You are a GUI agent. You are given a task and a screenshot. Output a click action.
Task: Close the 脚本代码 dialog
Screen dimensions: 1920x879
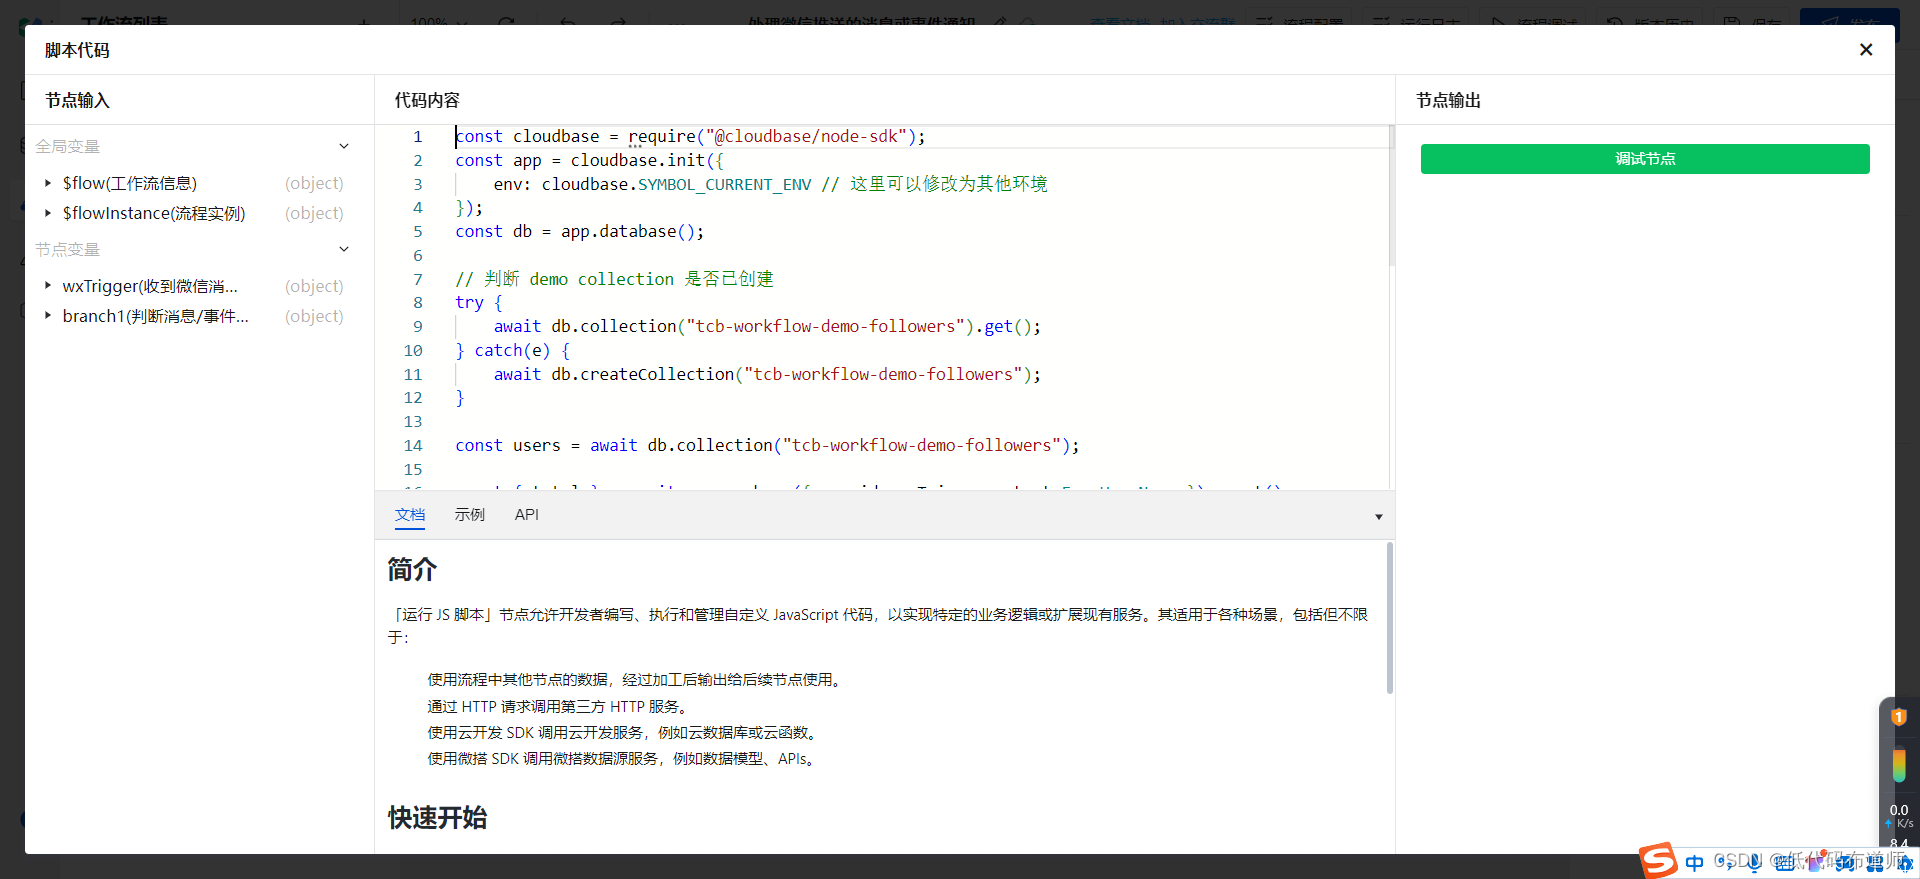click(1865, 50)
